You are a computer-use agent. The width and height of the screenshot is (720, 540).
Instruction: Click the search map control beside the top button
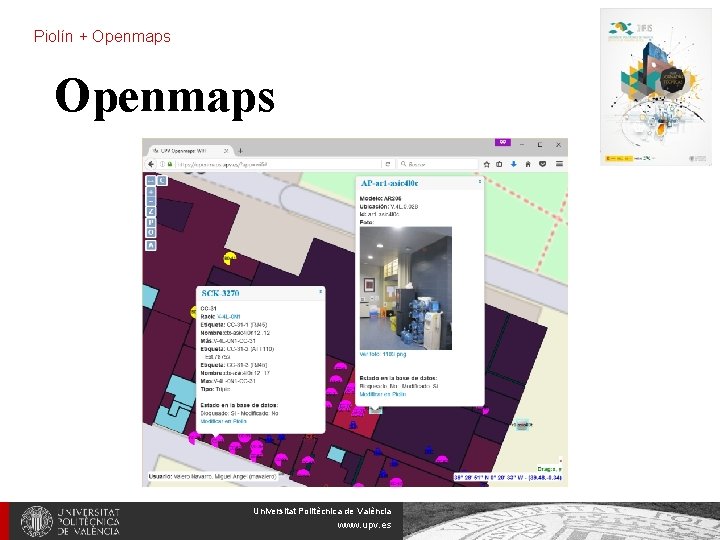click(x=162, y=180)
